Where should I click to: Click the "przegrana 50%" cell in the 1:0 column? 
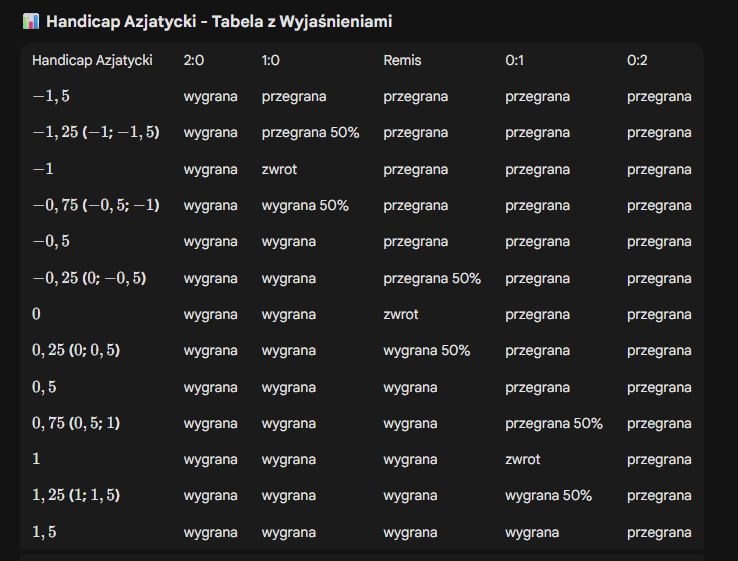(x=308, y=133)
